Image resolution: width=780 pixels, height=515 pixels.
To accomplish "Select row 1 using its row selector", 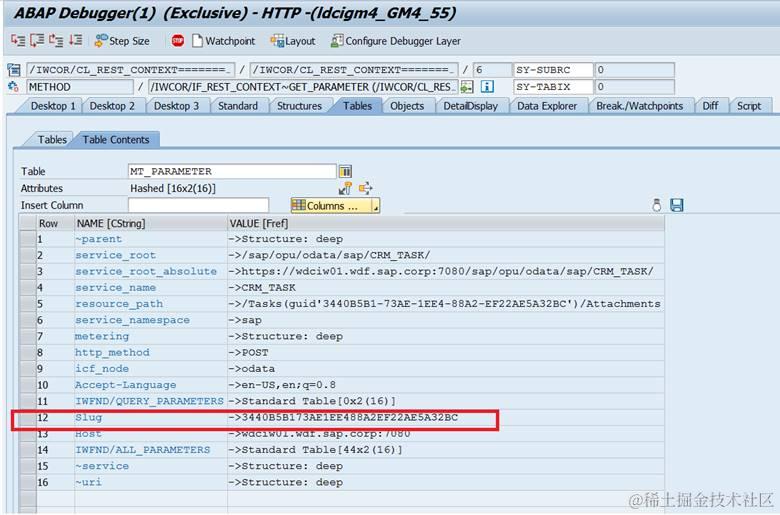I will (x=27, y=239).
